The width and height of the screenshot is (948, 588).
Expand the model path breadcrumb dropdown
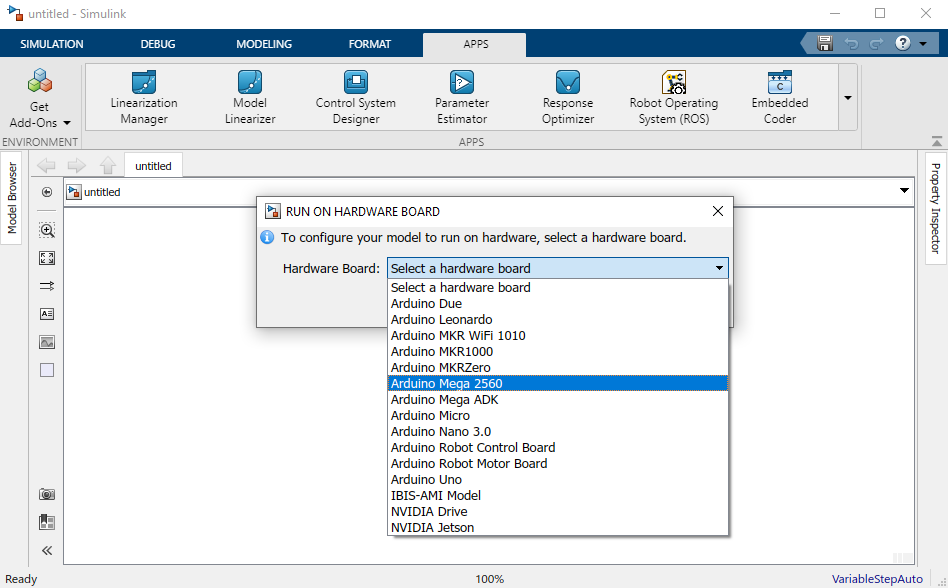tap(904, 191)
